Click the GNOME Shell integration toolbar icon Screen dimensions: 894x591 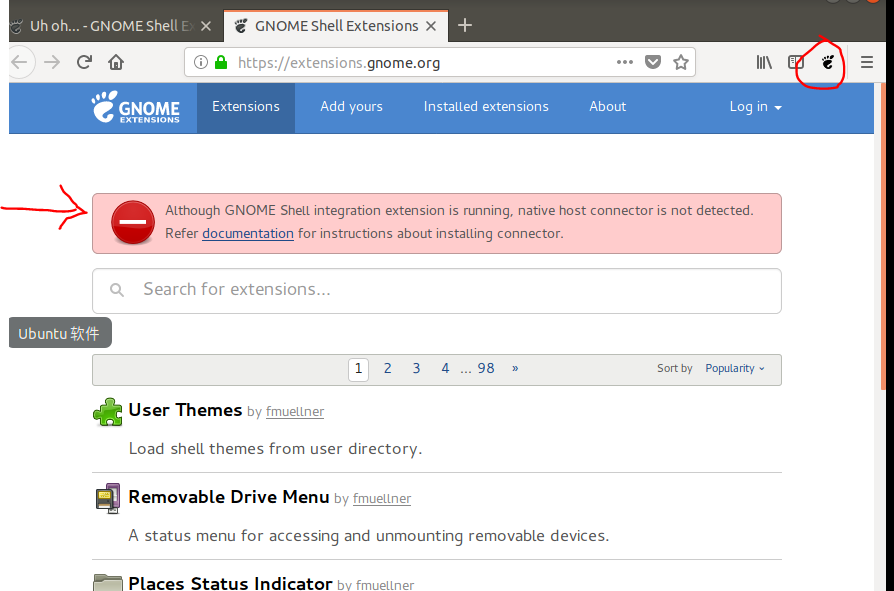pos(827,63)
